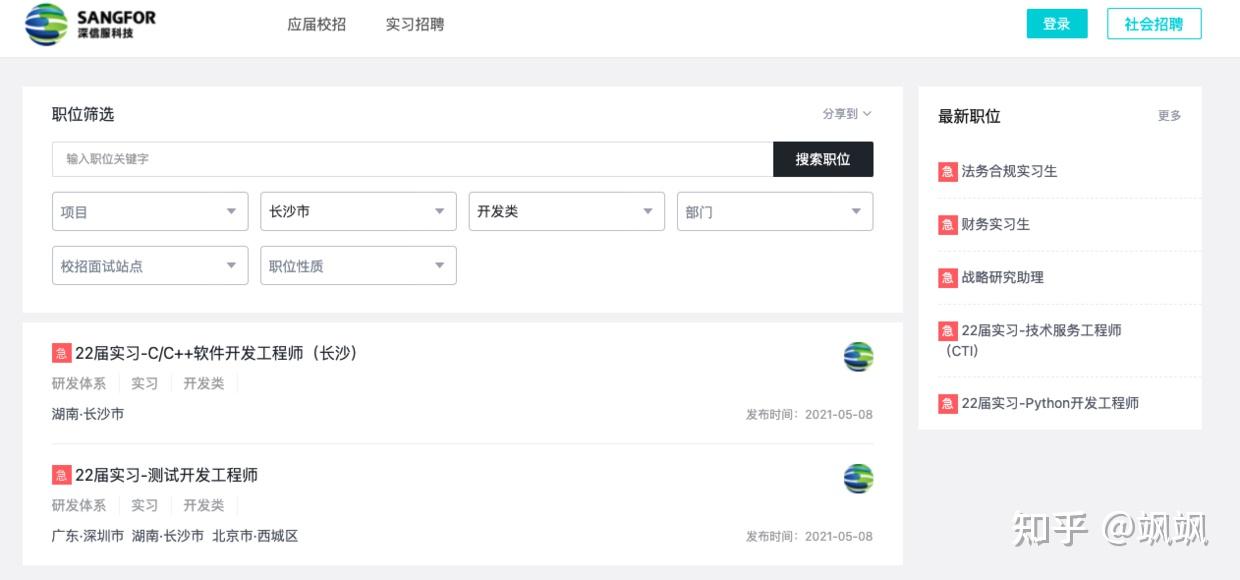Expand the 长沙市 city dropdown
This screenshot has height=580, width=1240.
tap(358, 212)
